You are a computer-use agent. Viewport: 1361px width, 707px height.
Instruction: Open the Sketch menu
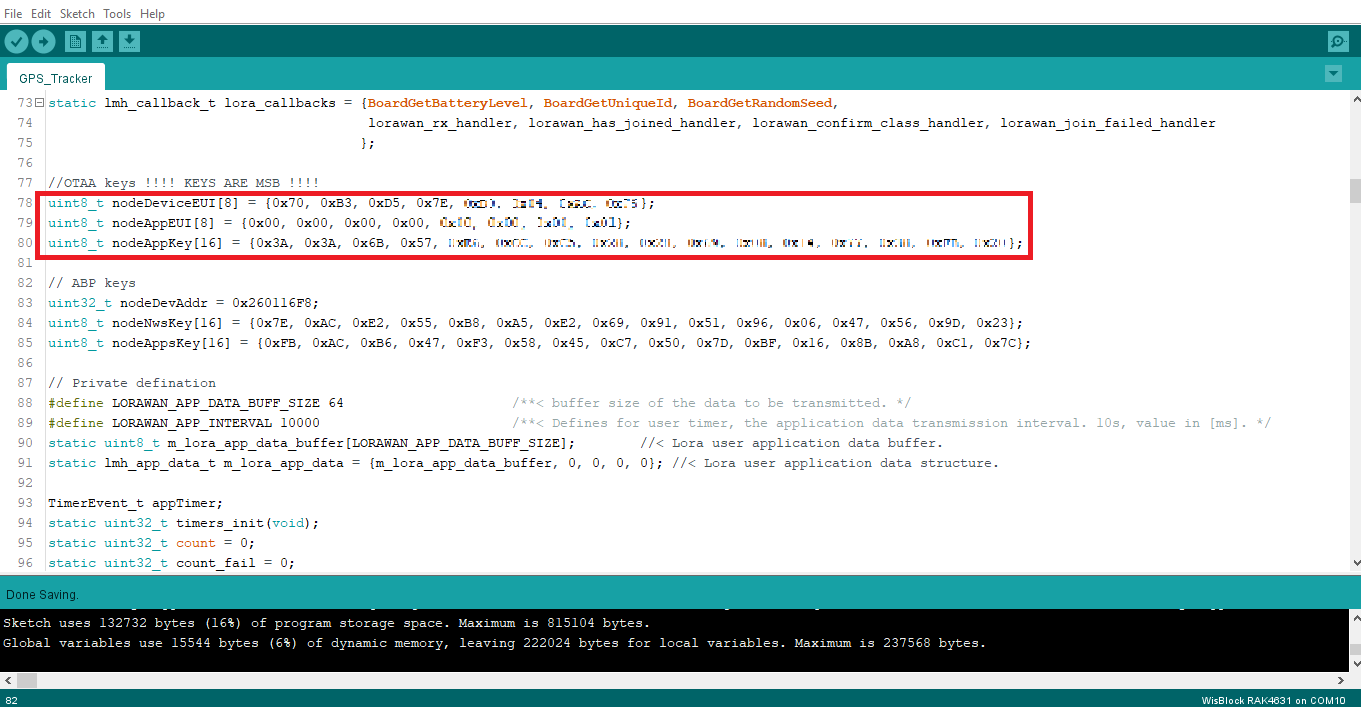tap(77, 14)
